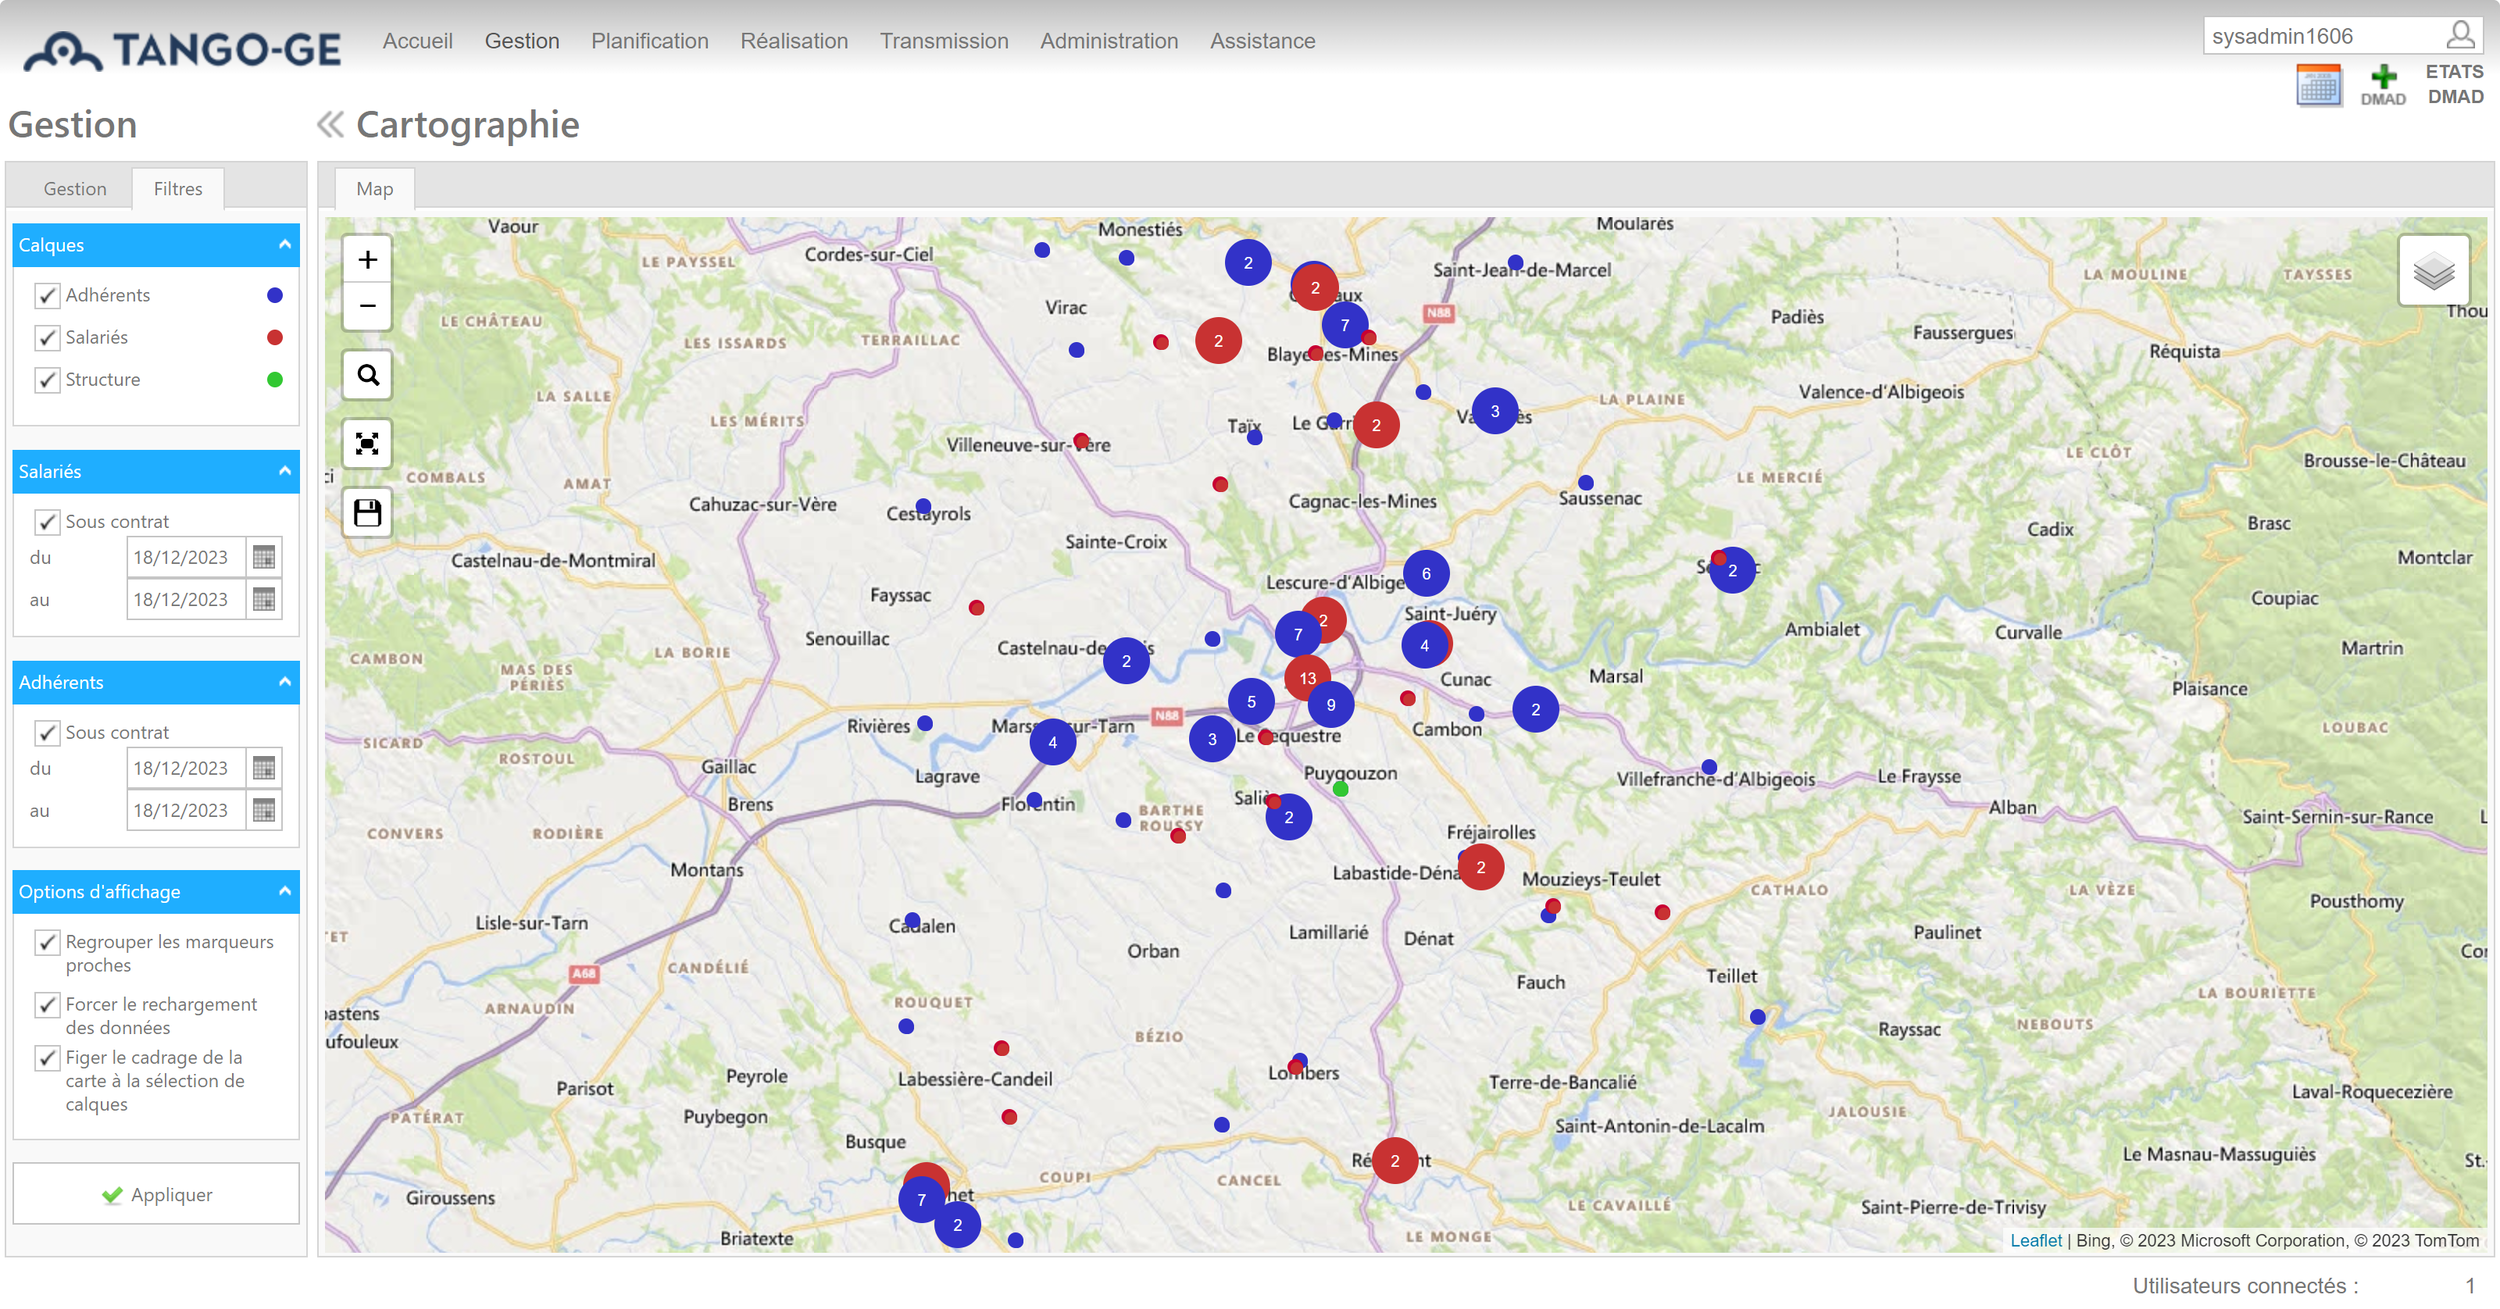This screenshot has height=1309, width=2500.
Task: Click the user profile icon
Action: click(x=2460, y=36)
